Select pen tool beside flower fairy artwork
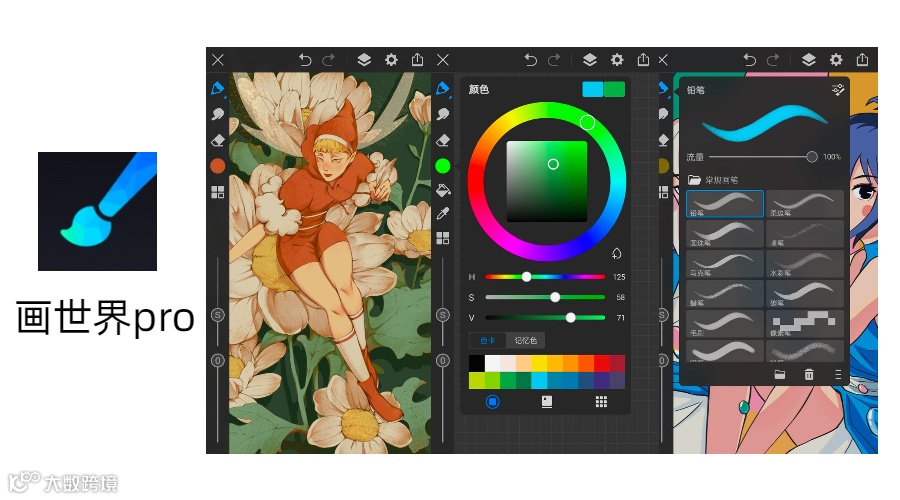 click(218, 88)
